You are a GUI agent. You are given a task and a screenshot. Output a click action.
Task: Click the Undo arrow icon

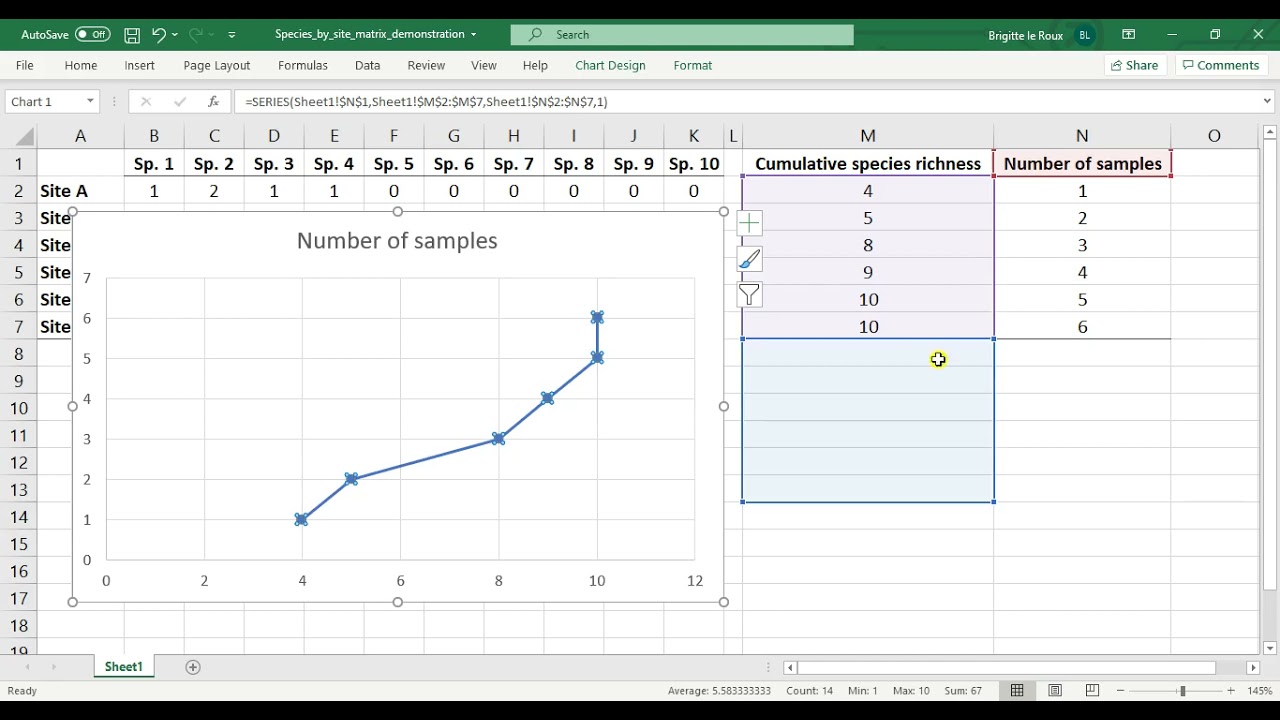158,34
